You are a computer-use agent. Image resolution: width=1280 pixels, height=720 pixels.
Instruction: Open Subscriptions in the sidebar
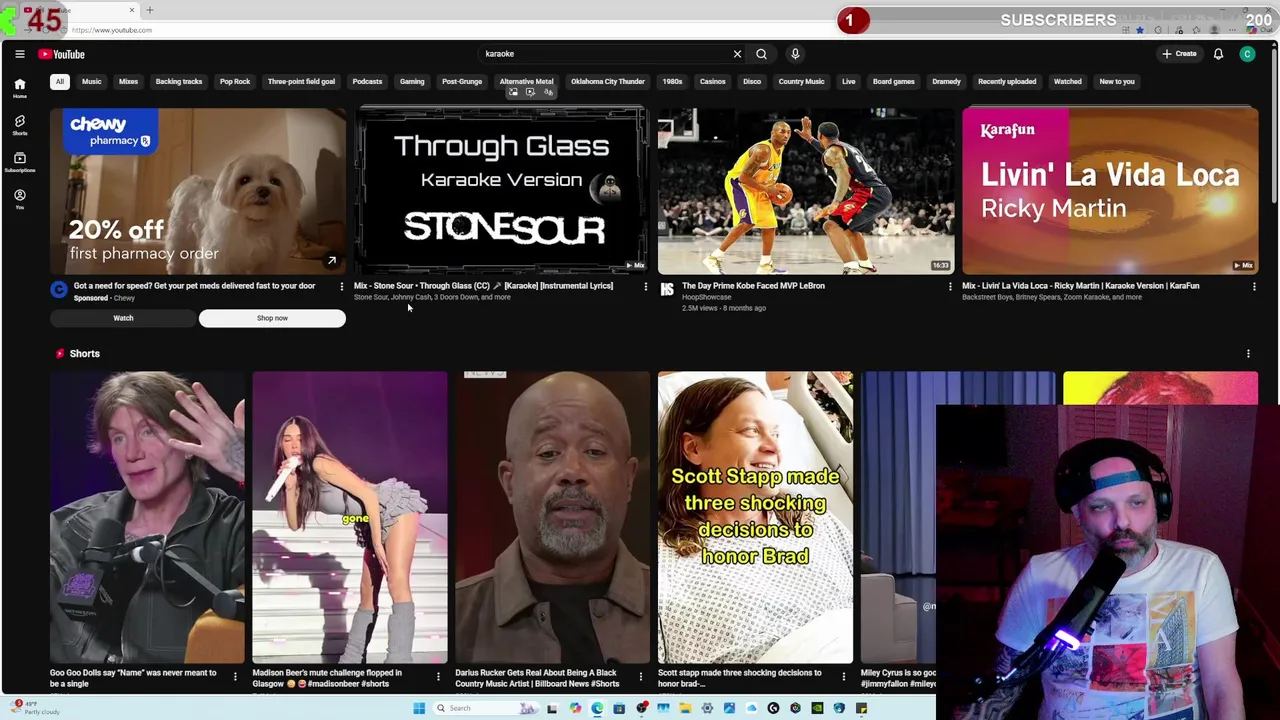(x=19, y=162)
